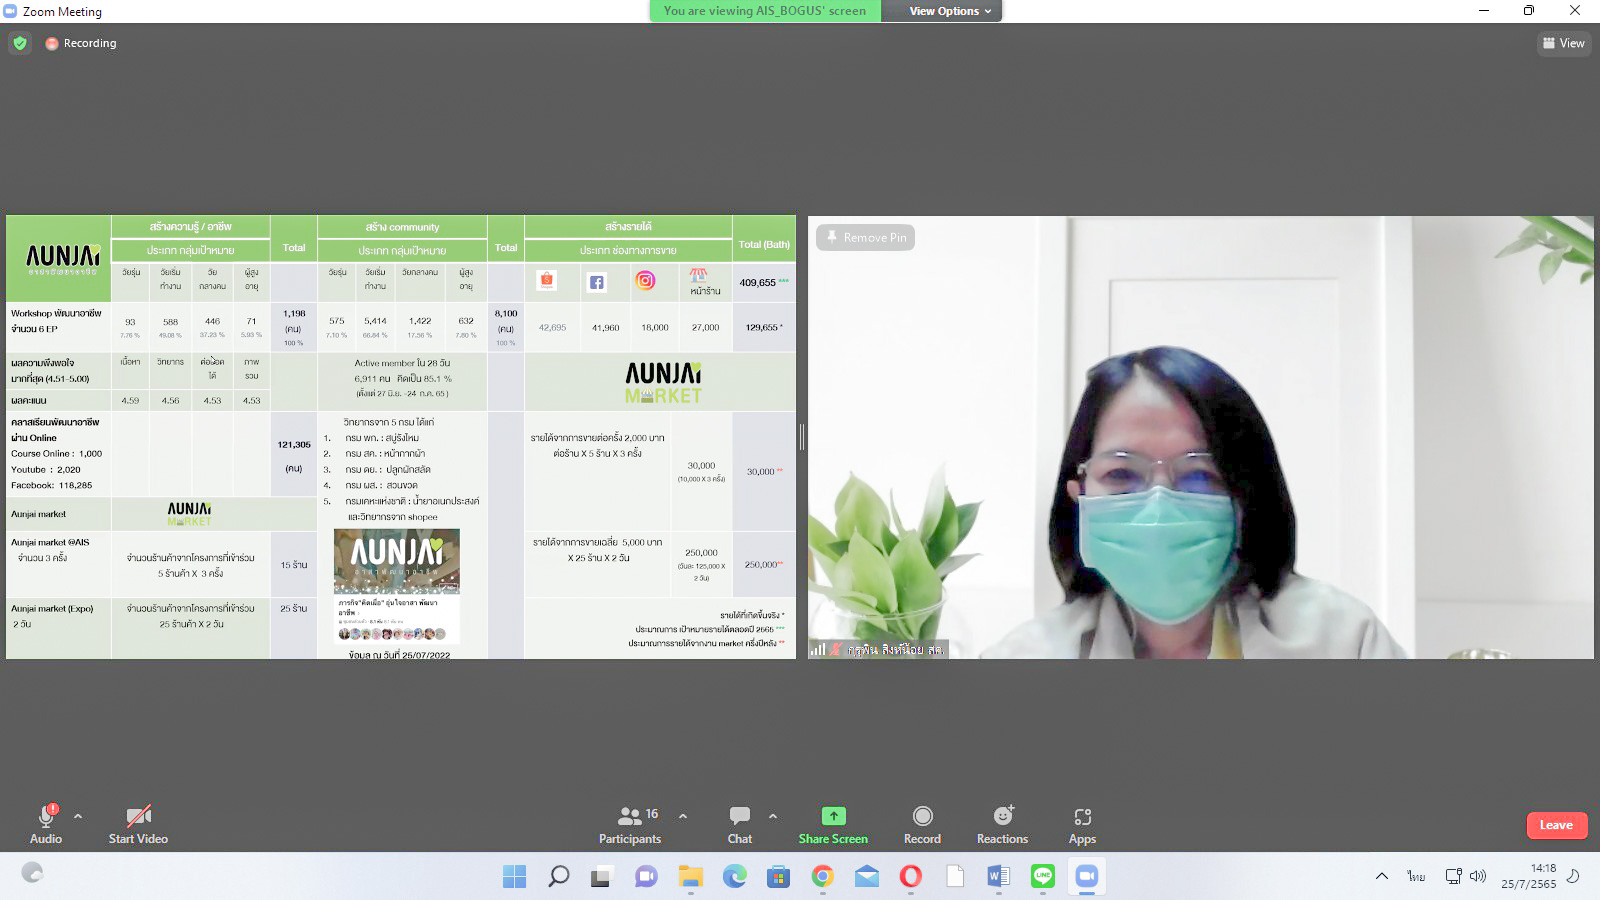Click the Record icon
This screenshot has width=1600, height=900.
(x=923, y=816)
